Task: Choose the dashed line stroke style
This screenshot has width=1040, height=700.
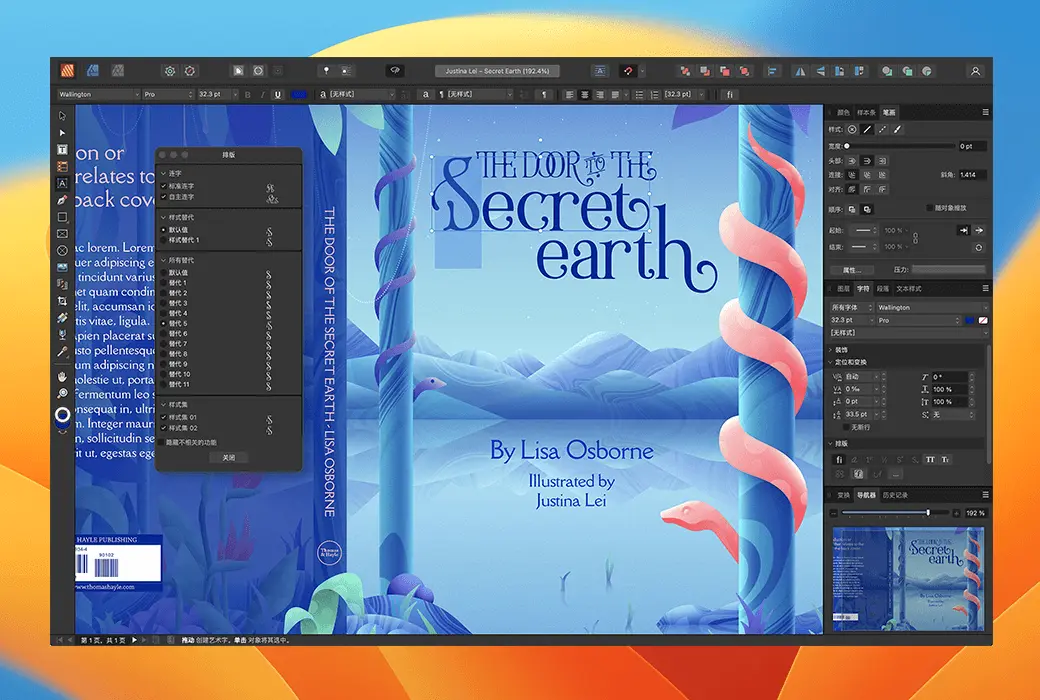Action: tap(882, 129)
